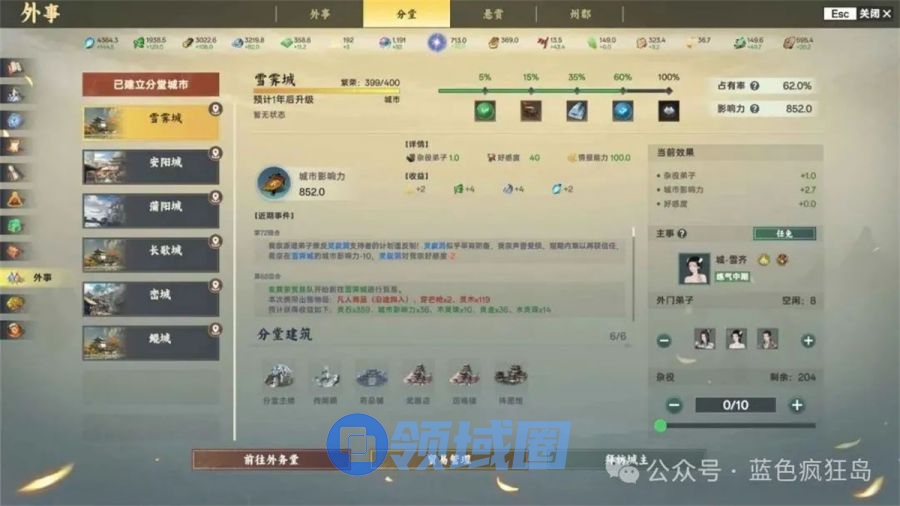Screen dimensions: 900x506
Task: Click the map pin on 安阳城
Action: (x=215, y=153)
